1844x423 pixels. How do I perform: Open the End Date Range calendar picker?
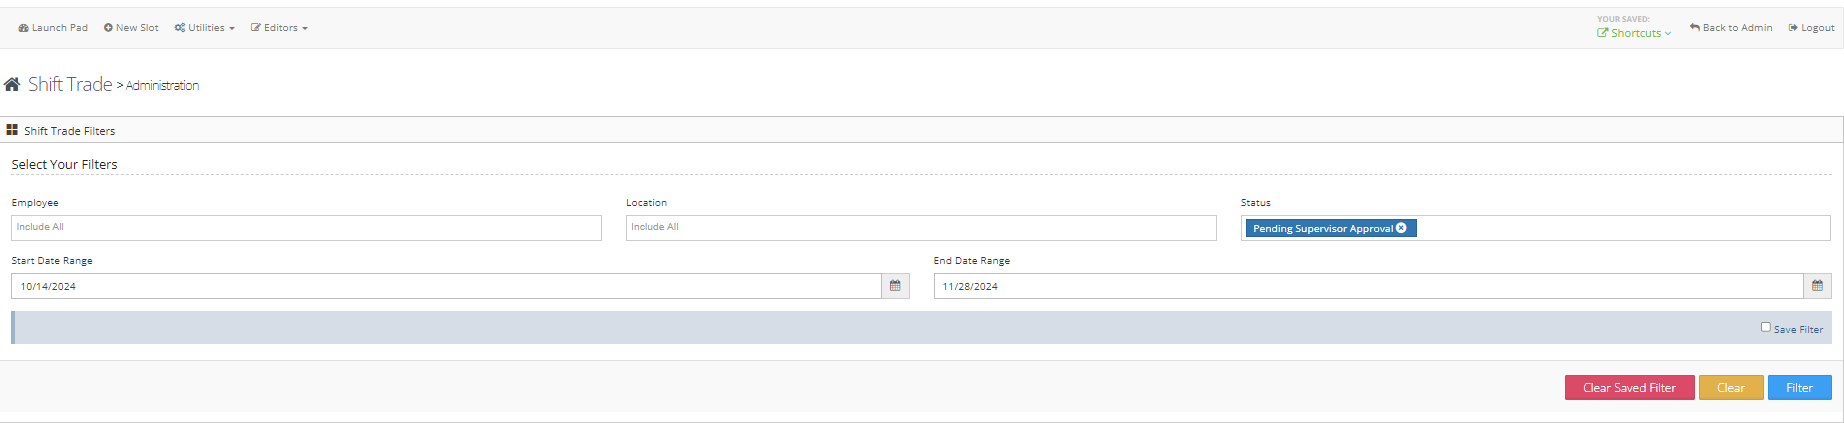(1817, 286)
